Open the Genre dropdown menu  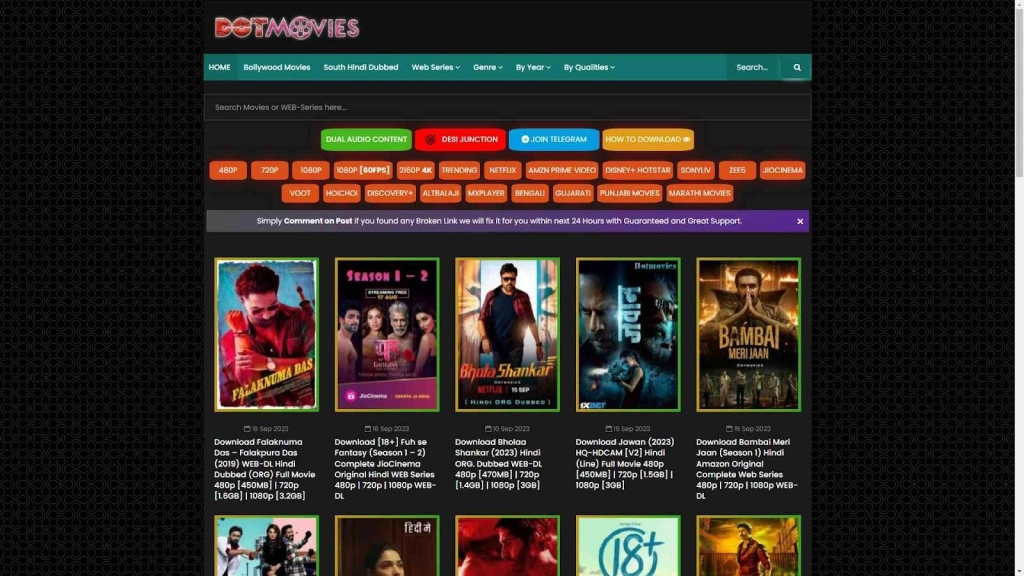click(488, 67)
